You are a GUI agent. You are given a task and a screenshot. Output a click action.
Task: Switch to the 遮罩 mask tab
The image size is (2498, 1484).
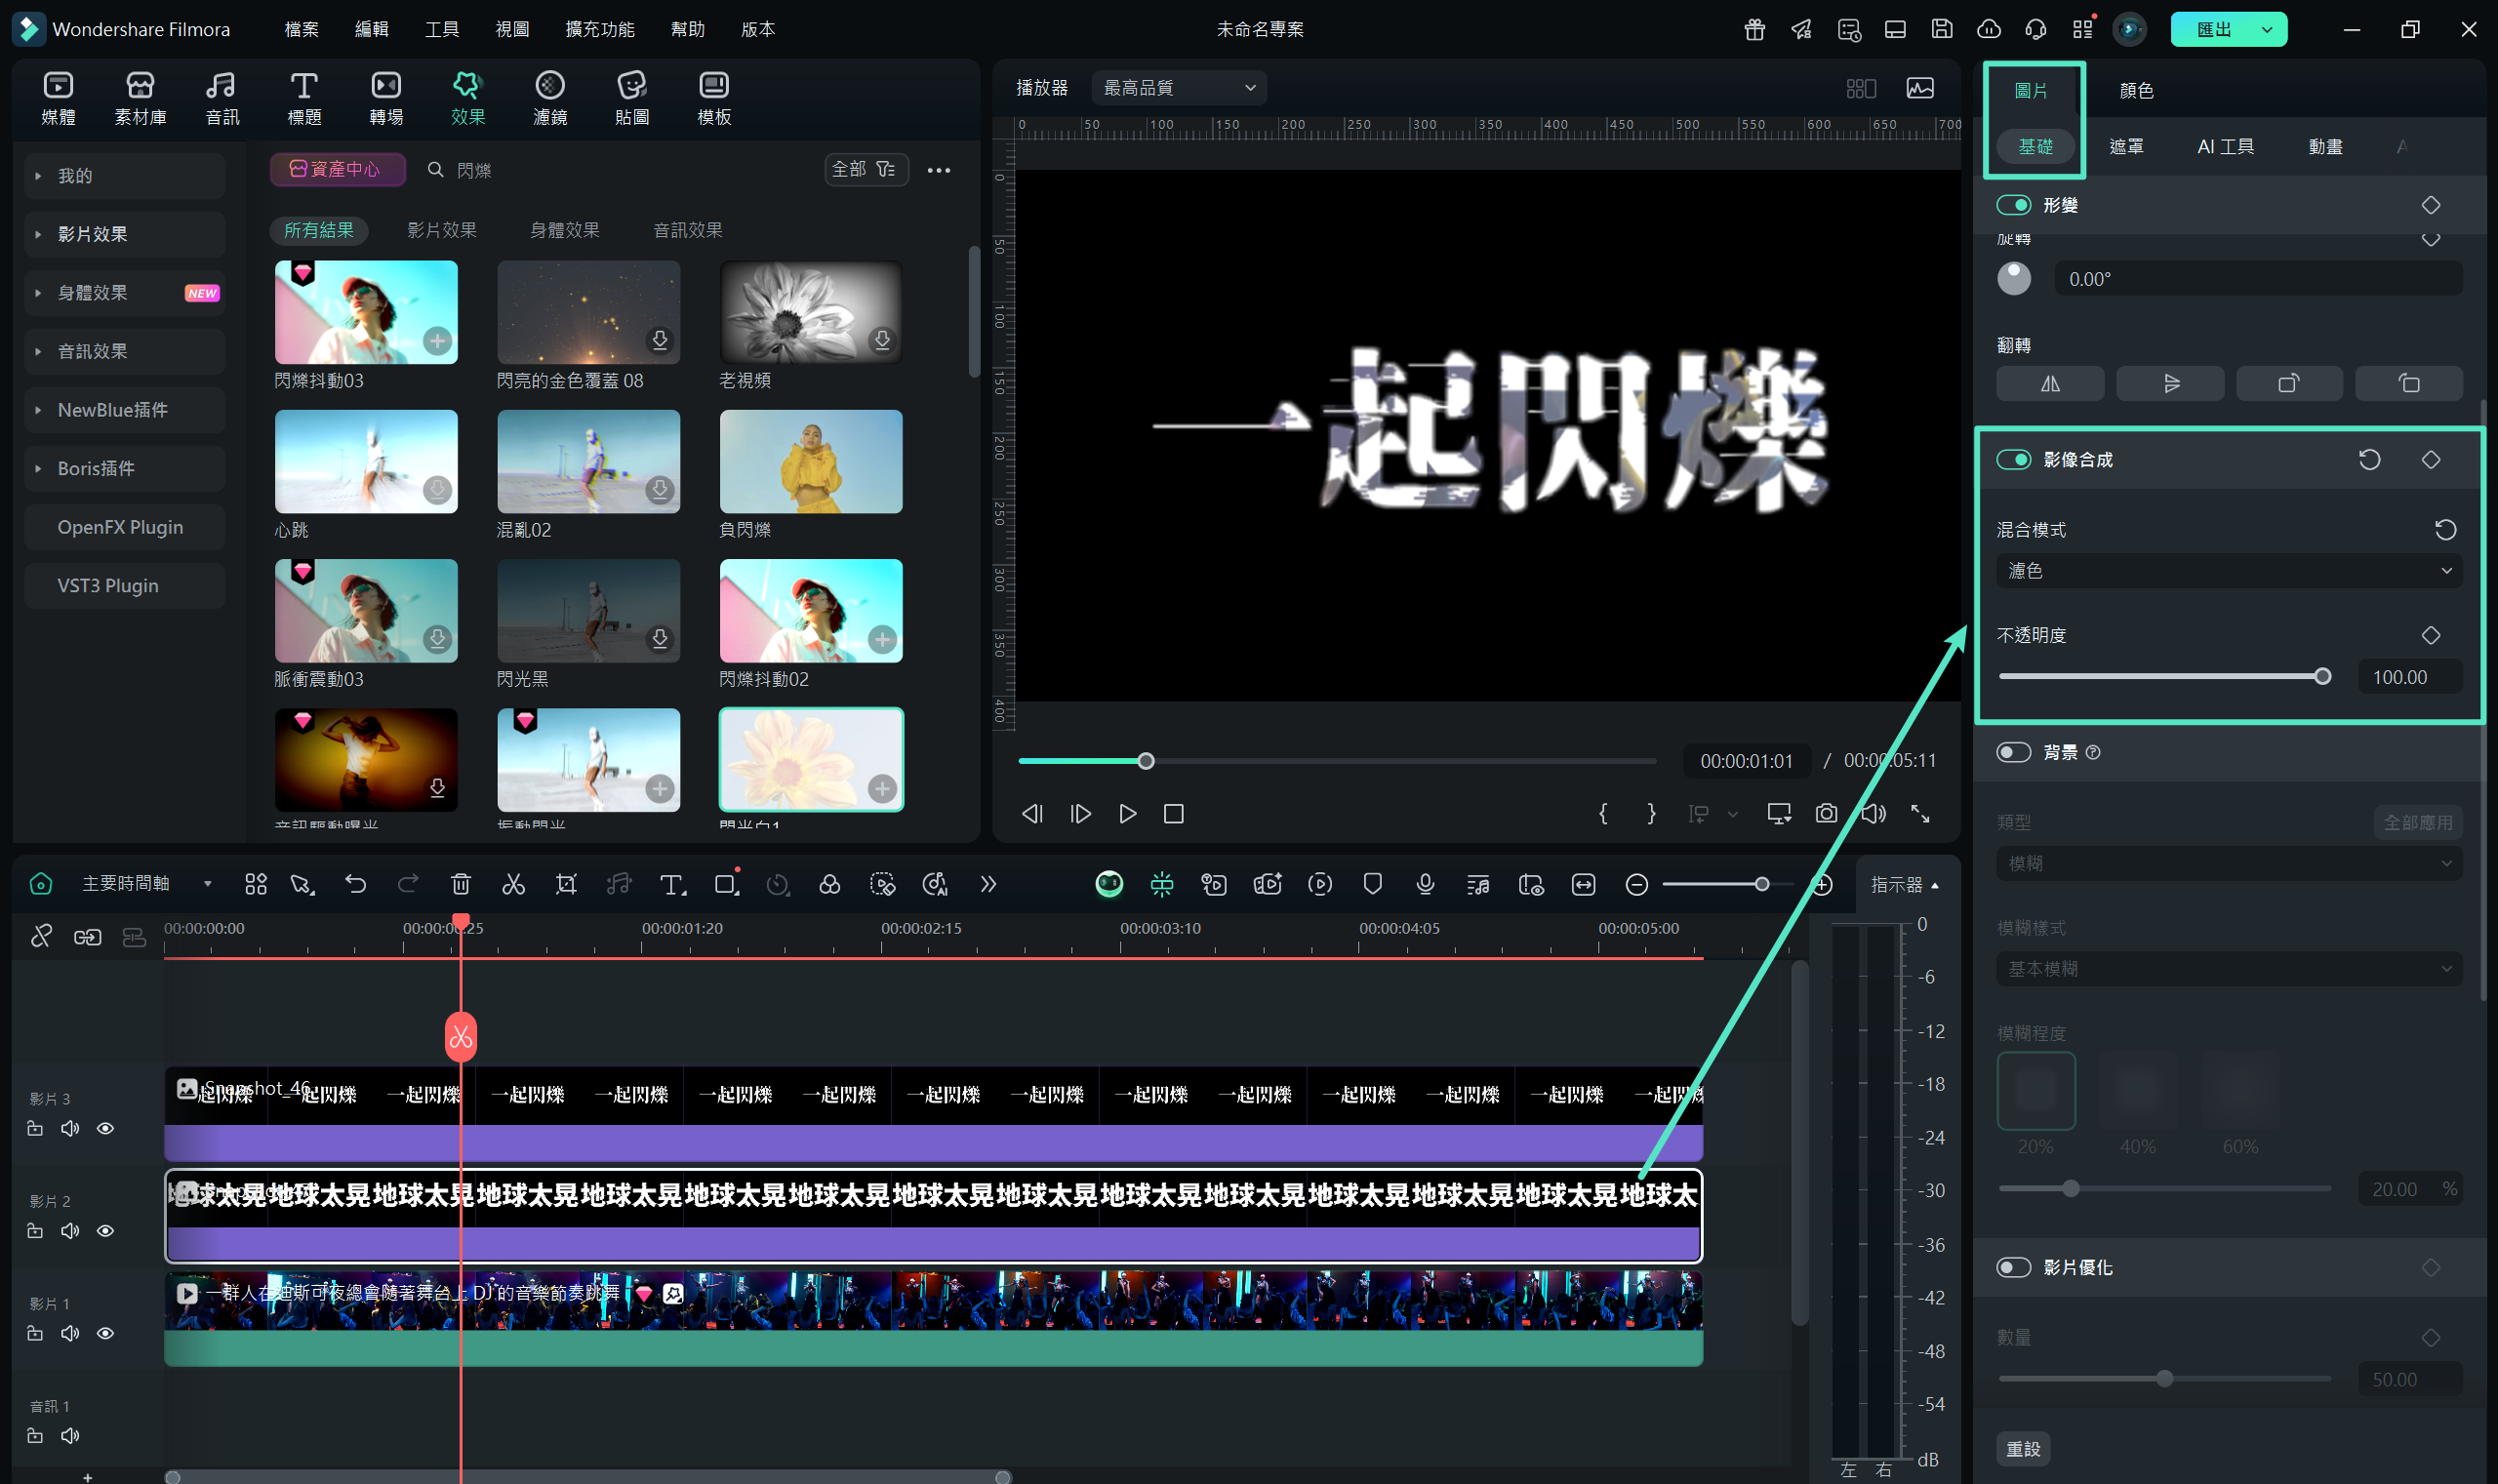pyautogui.click(x=2126, y=147)
